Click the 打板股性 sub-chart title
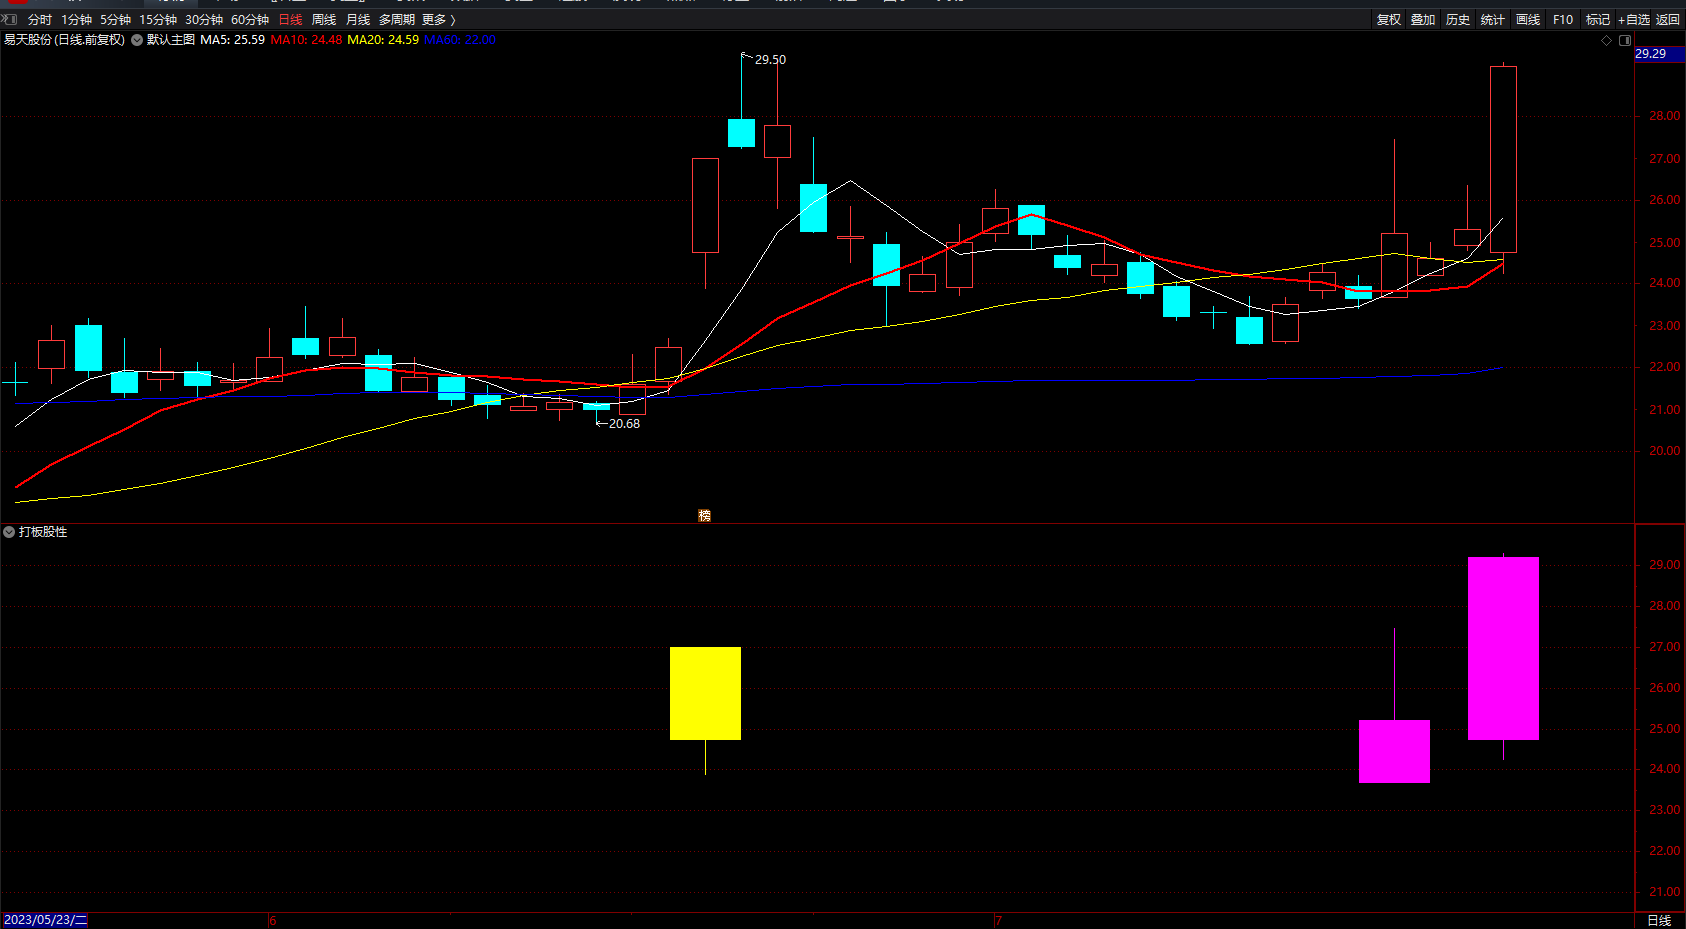This screenshot has height=929, width=1686. [43, 532]
